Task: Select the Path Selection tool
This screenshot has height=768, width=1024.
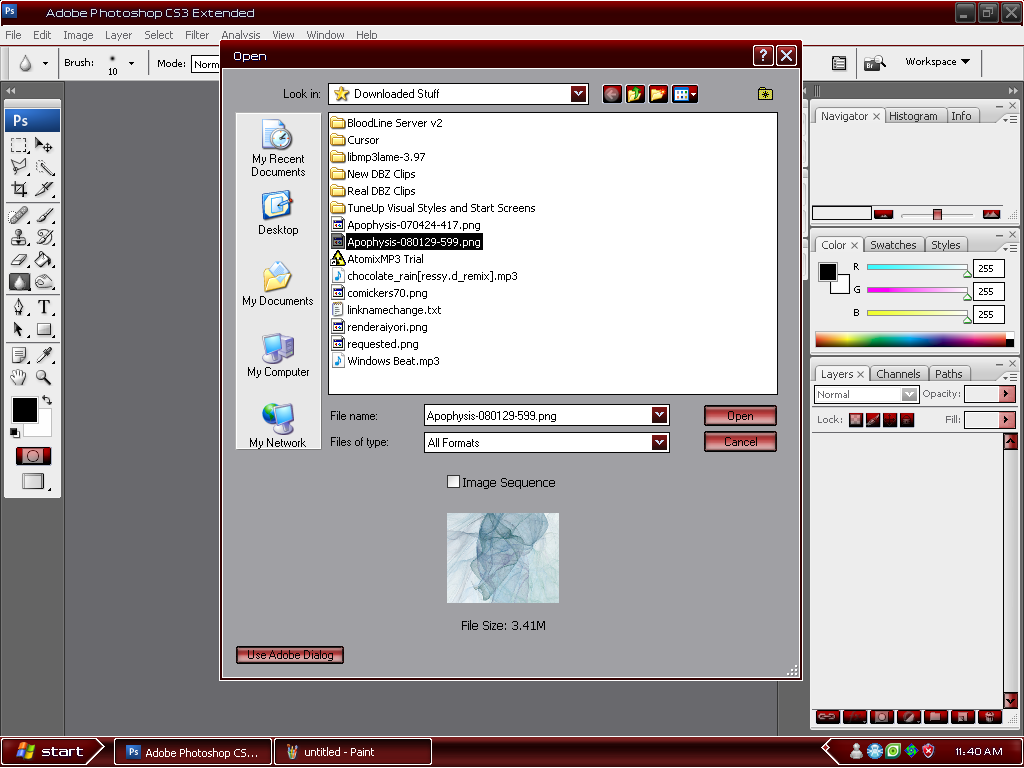Action: (19, 329)
